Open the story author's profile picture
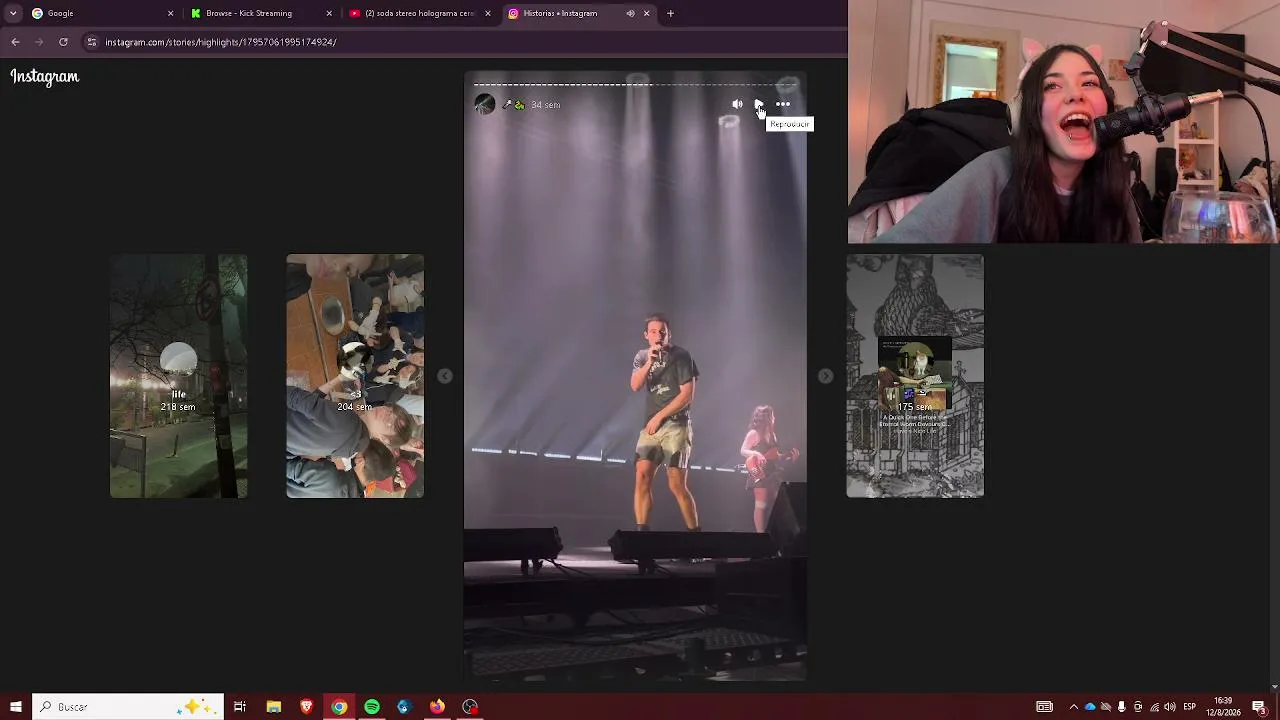This screenshot has height=720, width=1280. click(x=485, y=104)
